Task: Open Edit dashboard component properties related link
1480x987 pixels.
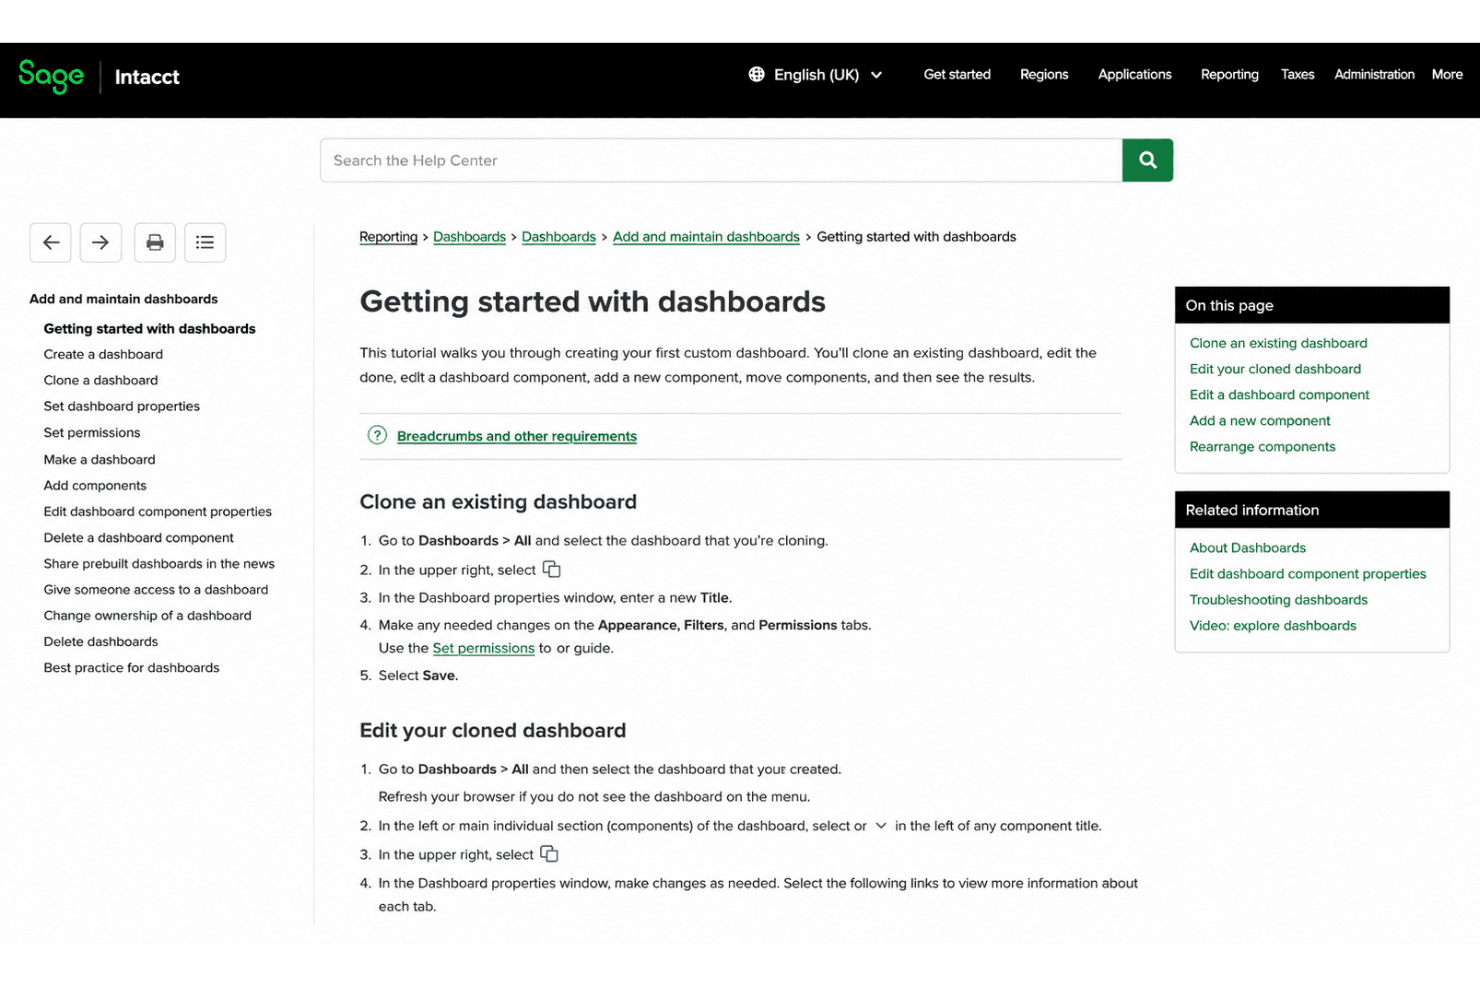Action: coord(1308,574)
